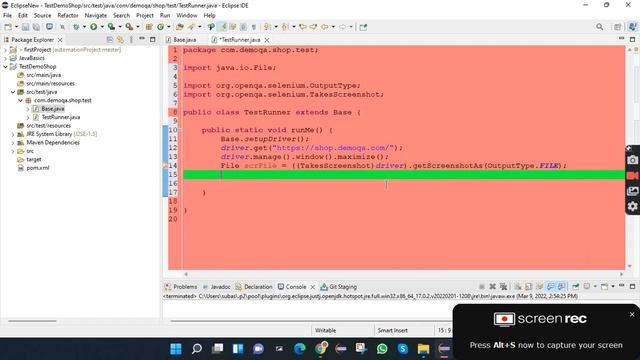Click Collapse All in Package Explorer
The height and width of the screenshot is (360, 640).
[110, 40]
